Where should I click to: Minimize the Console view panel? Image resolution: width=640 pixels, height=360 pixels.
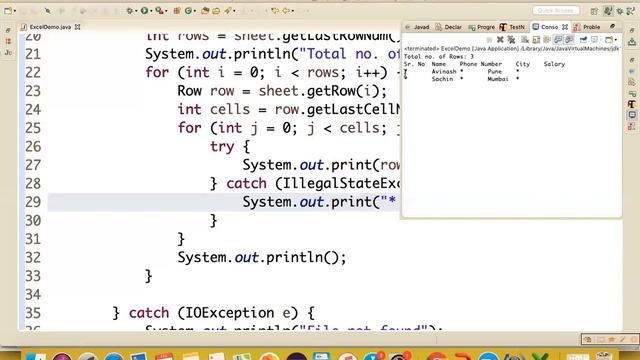pos(612,27)
